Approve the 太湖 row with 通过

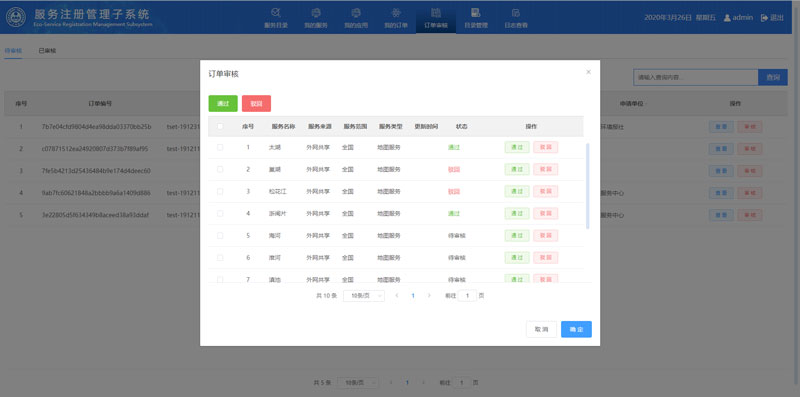(x=517, y=147)
